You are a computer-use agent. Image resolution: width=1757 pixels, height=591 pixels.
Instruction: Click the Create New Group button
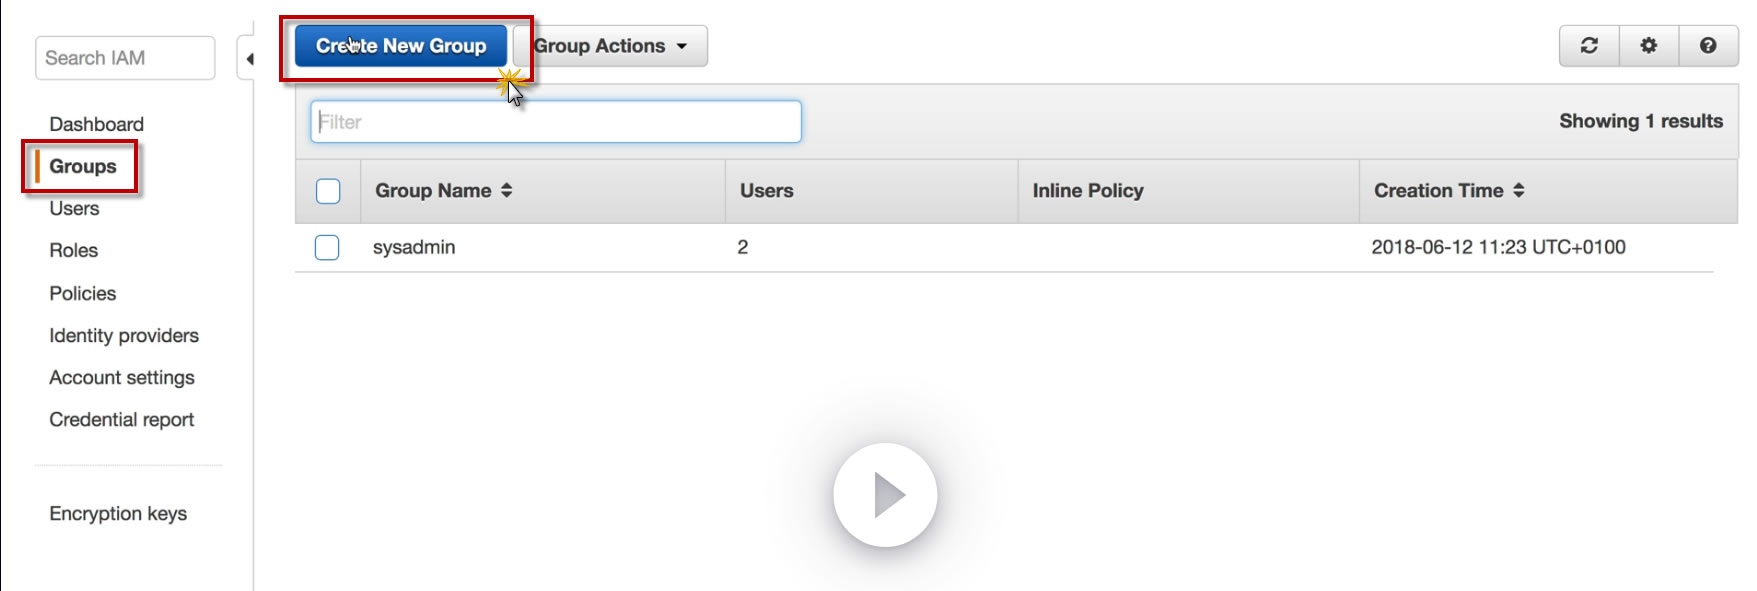pos(401,46)
